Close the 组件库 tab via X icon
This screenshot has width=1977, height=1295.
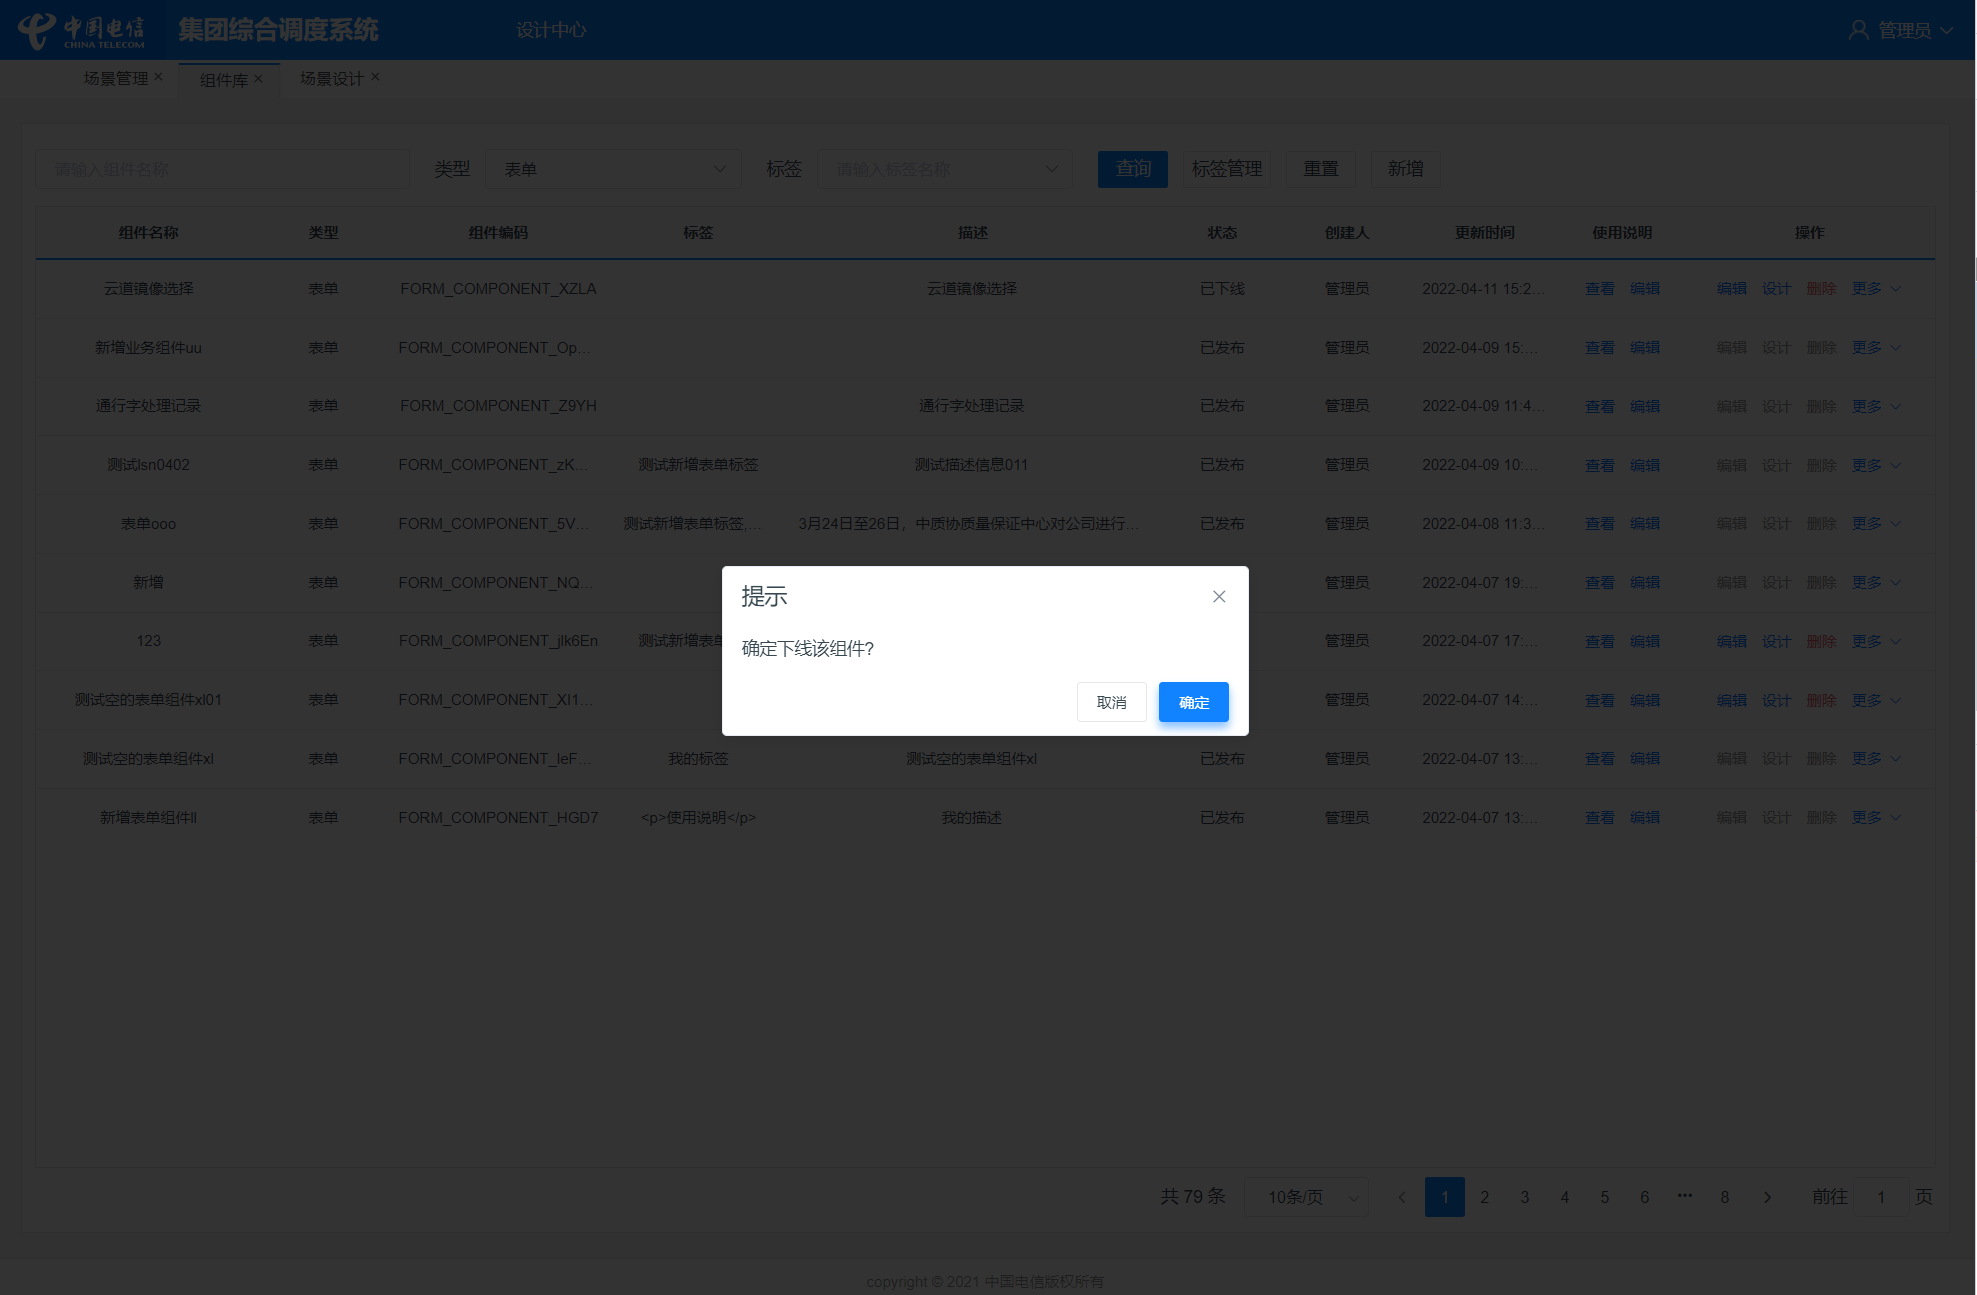click(258, 79)
